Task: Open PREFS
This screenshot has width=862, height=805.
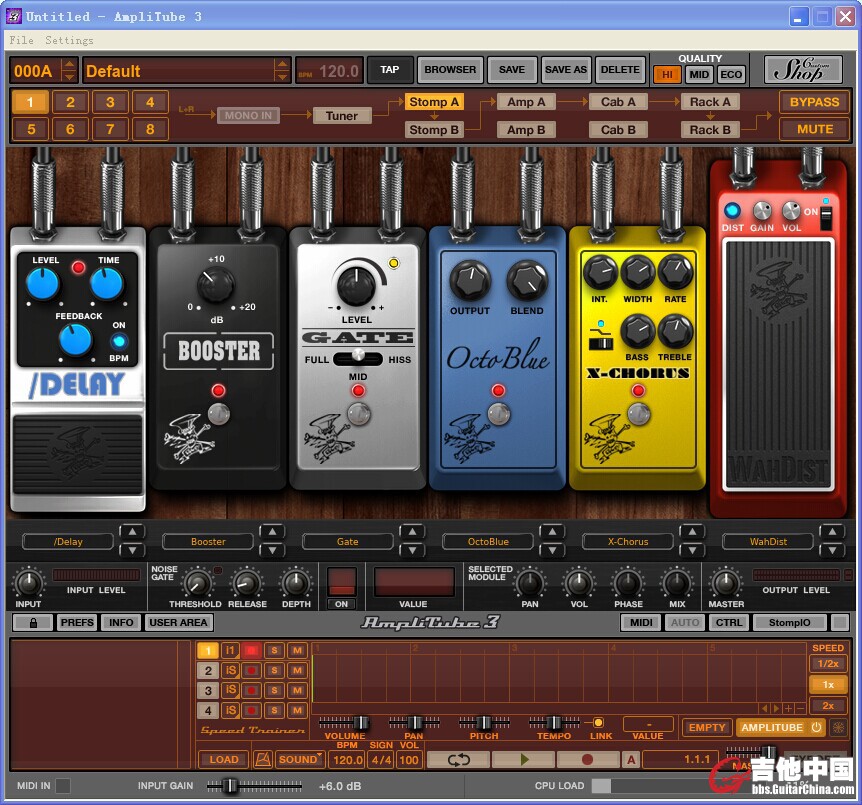Action: coord(77,623)
